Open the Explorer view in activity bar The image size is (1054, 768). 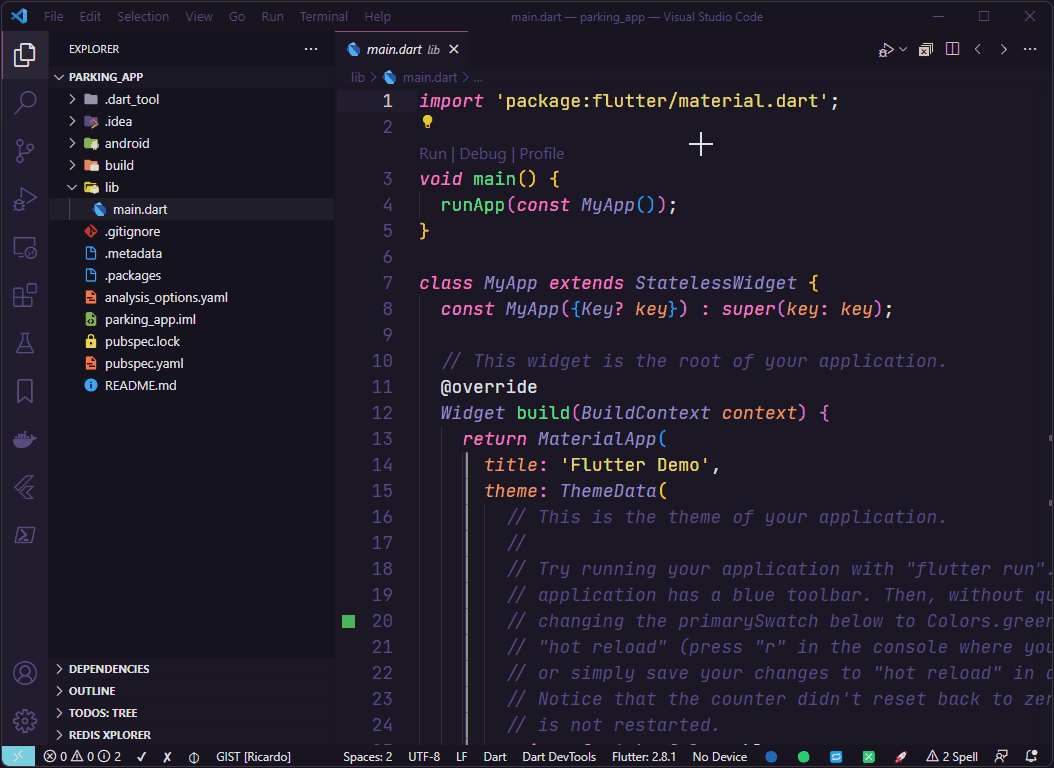coord(24,54)
